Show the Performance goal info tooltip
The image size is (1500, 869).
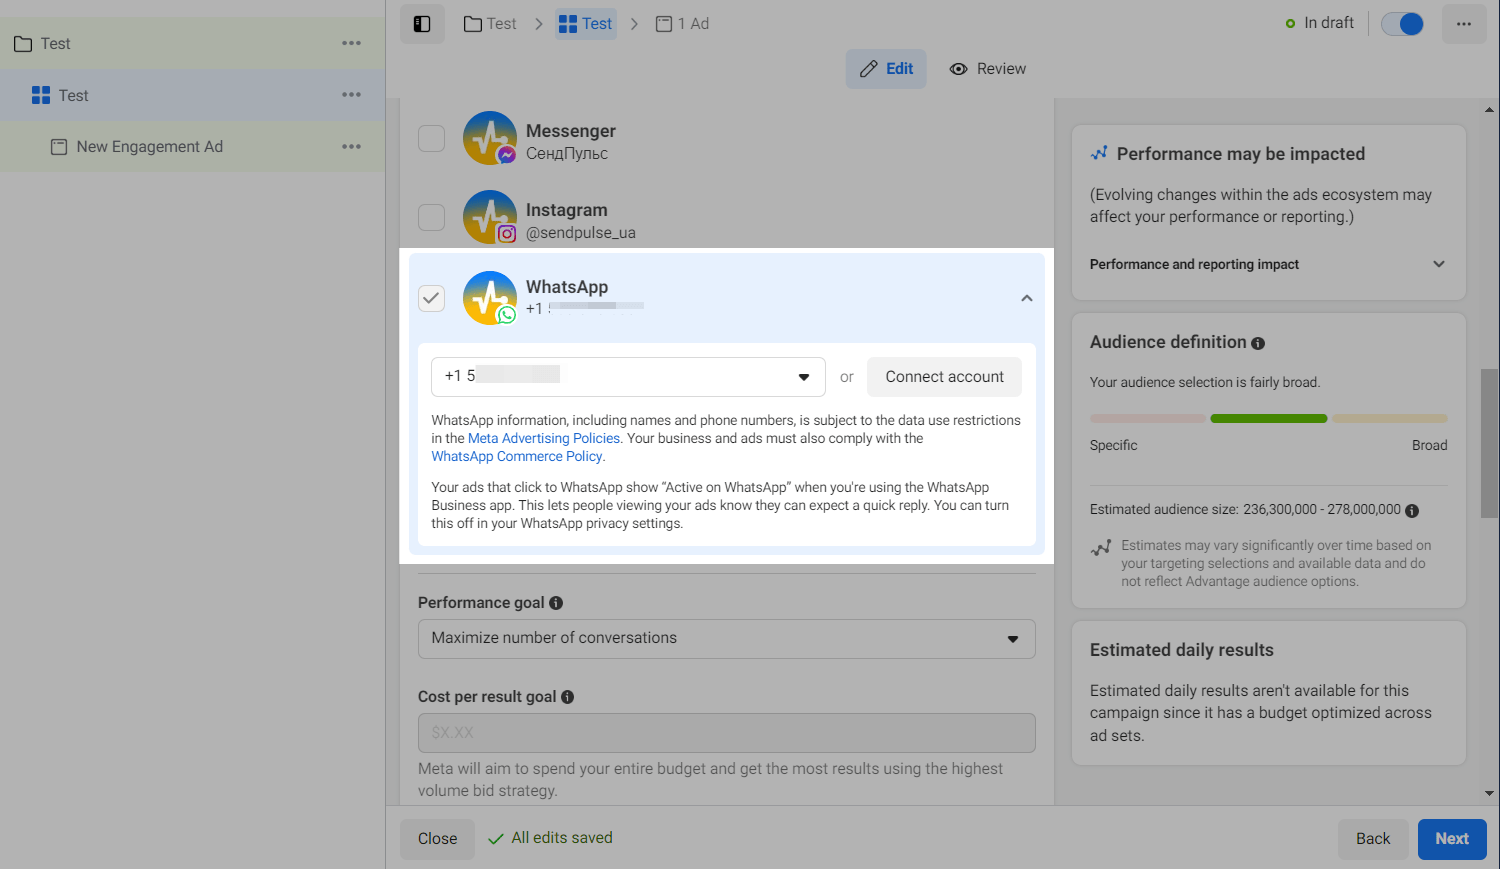(x=556, y=603)
